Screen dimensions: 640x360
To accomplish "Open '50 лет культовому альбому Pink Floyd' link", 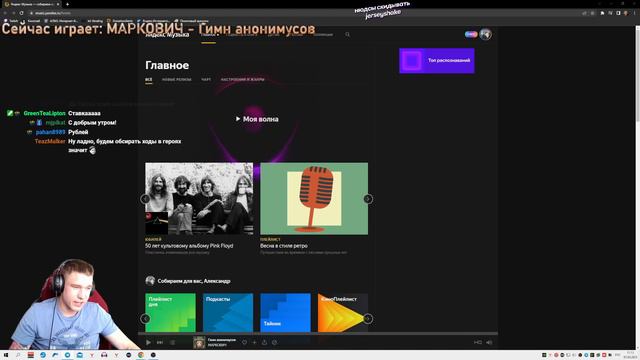I will (x=189, y=246).
